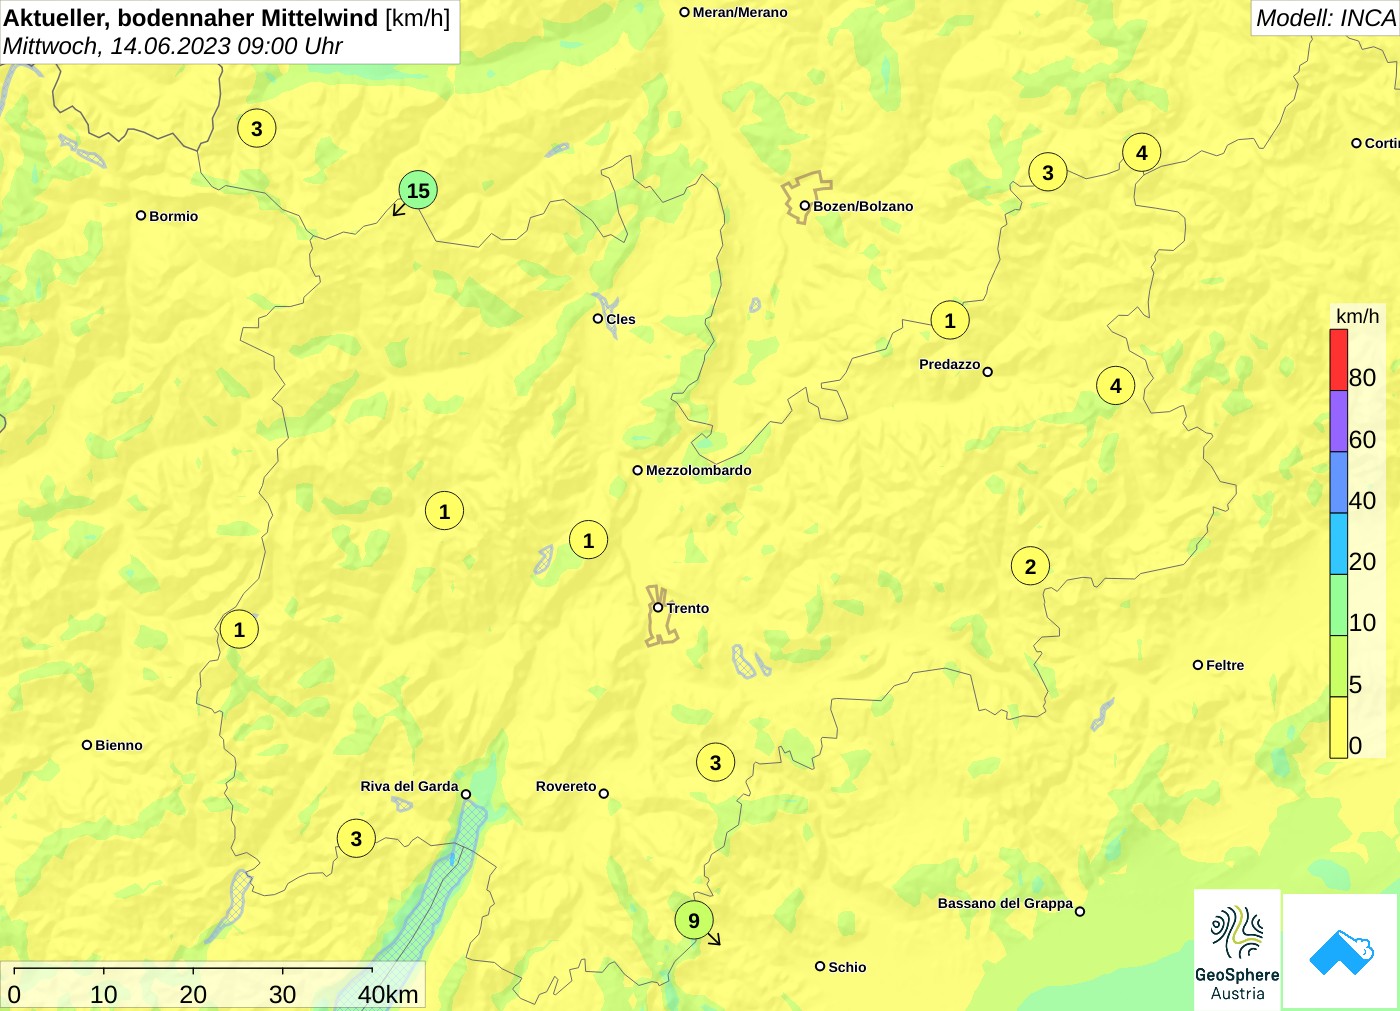The height and width of the screenshot is (1011, 1400).
Task: Click the km/h legend heading
Action: pos(1357,316)
